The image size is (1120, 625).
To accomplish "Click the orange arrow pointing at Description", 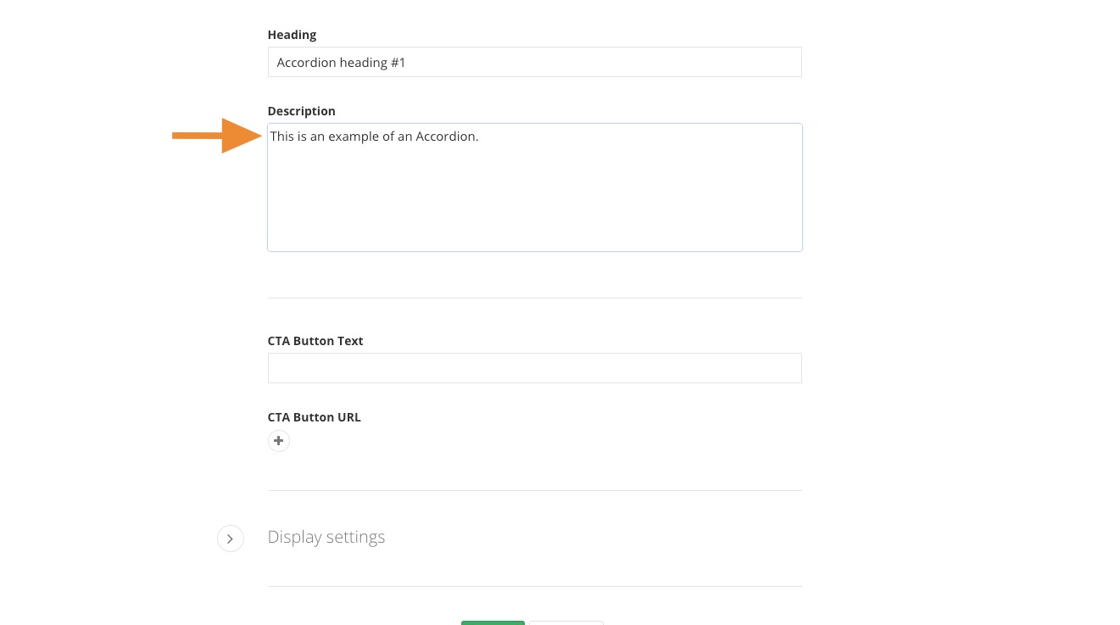I will [217, 135].
